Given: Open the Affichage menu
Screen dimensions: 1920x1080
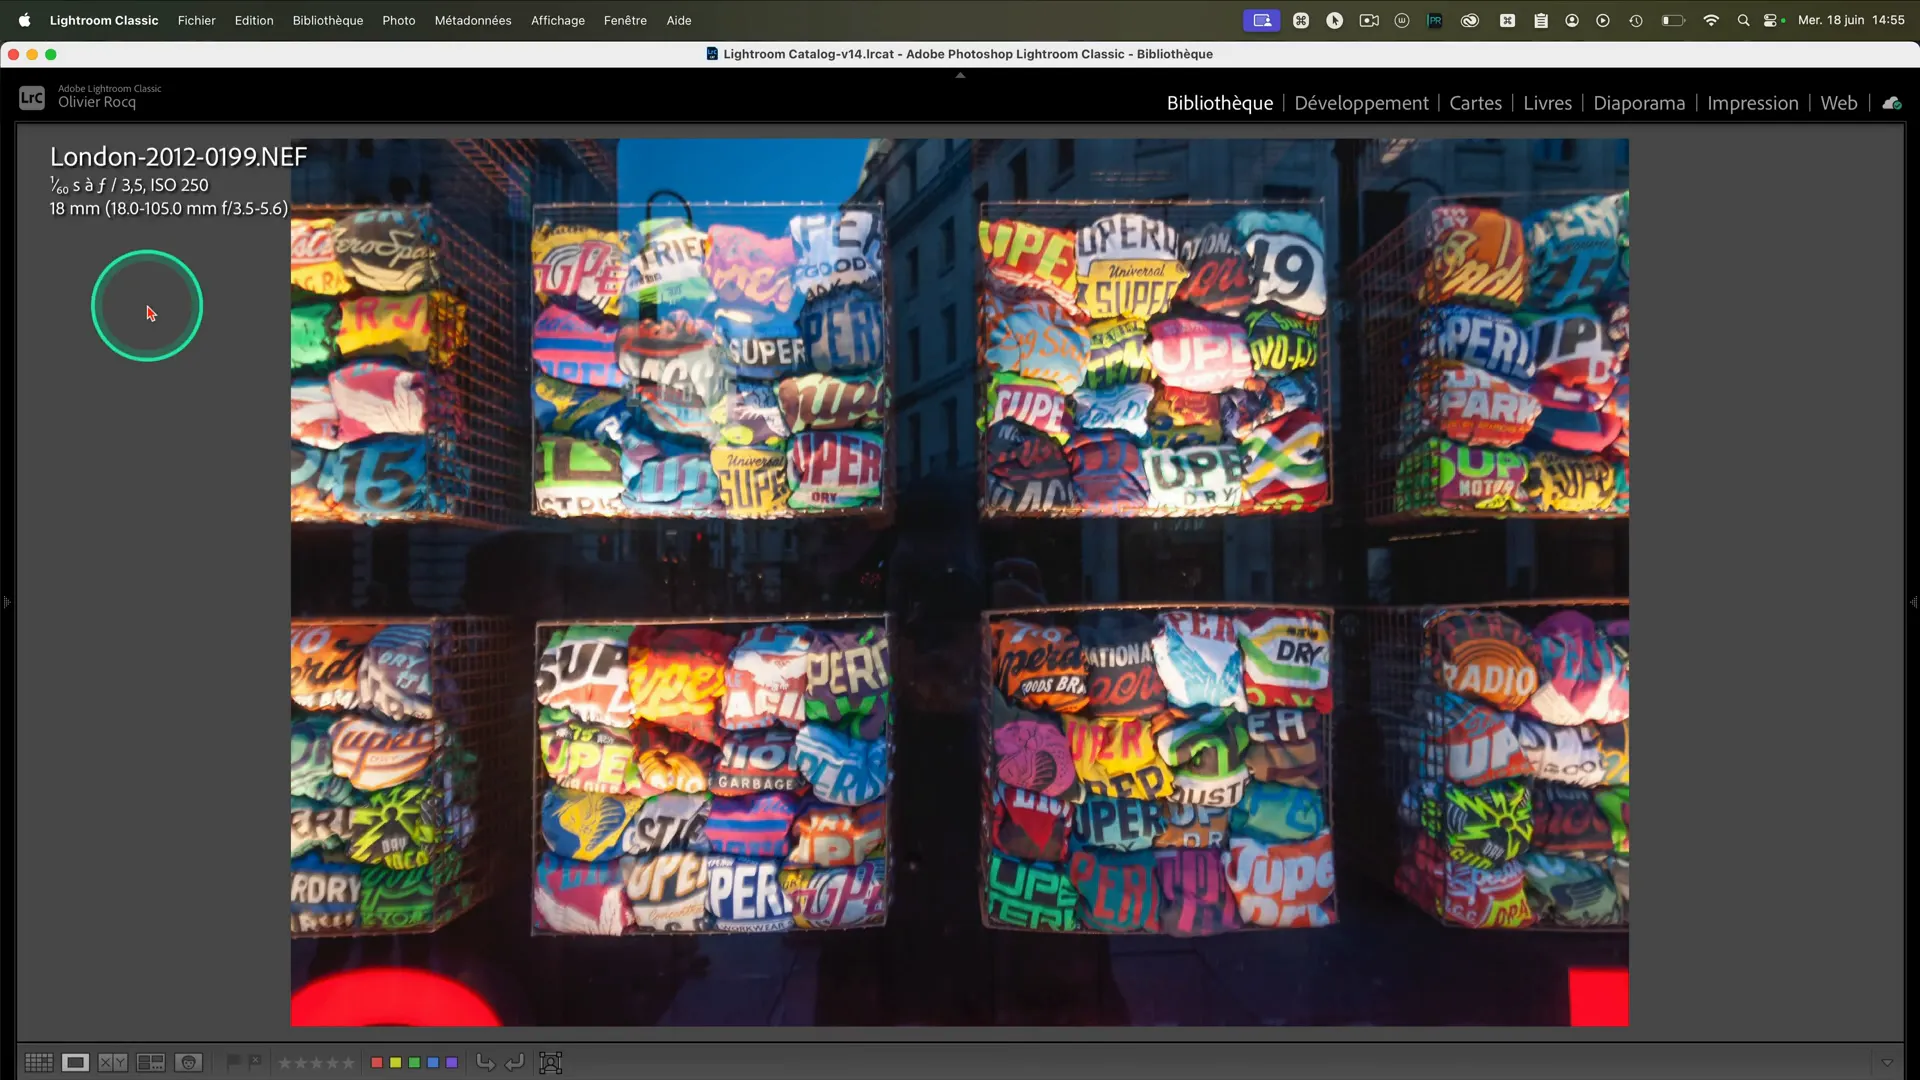Looking at the screenshot, I should coord(557,20).
